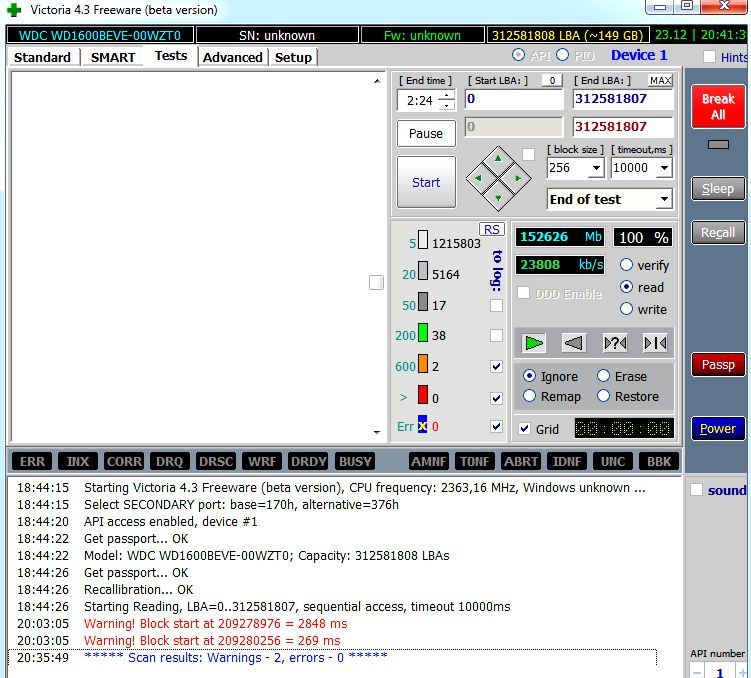
Task: Switch to the SMART tab
Action: click(x=113, y=57)
